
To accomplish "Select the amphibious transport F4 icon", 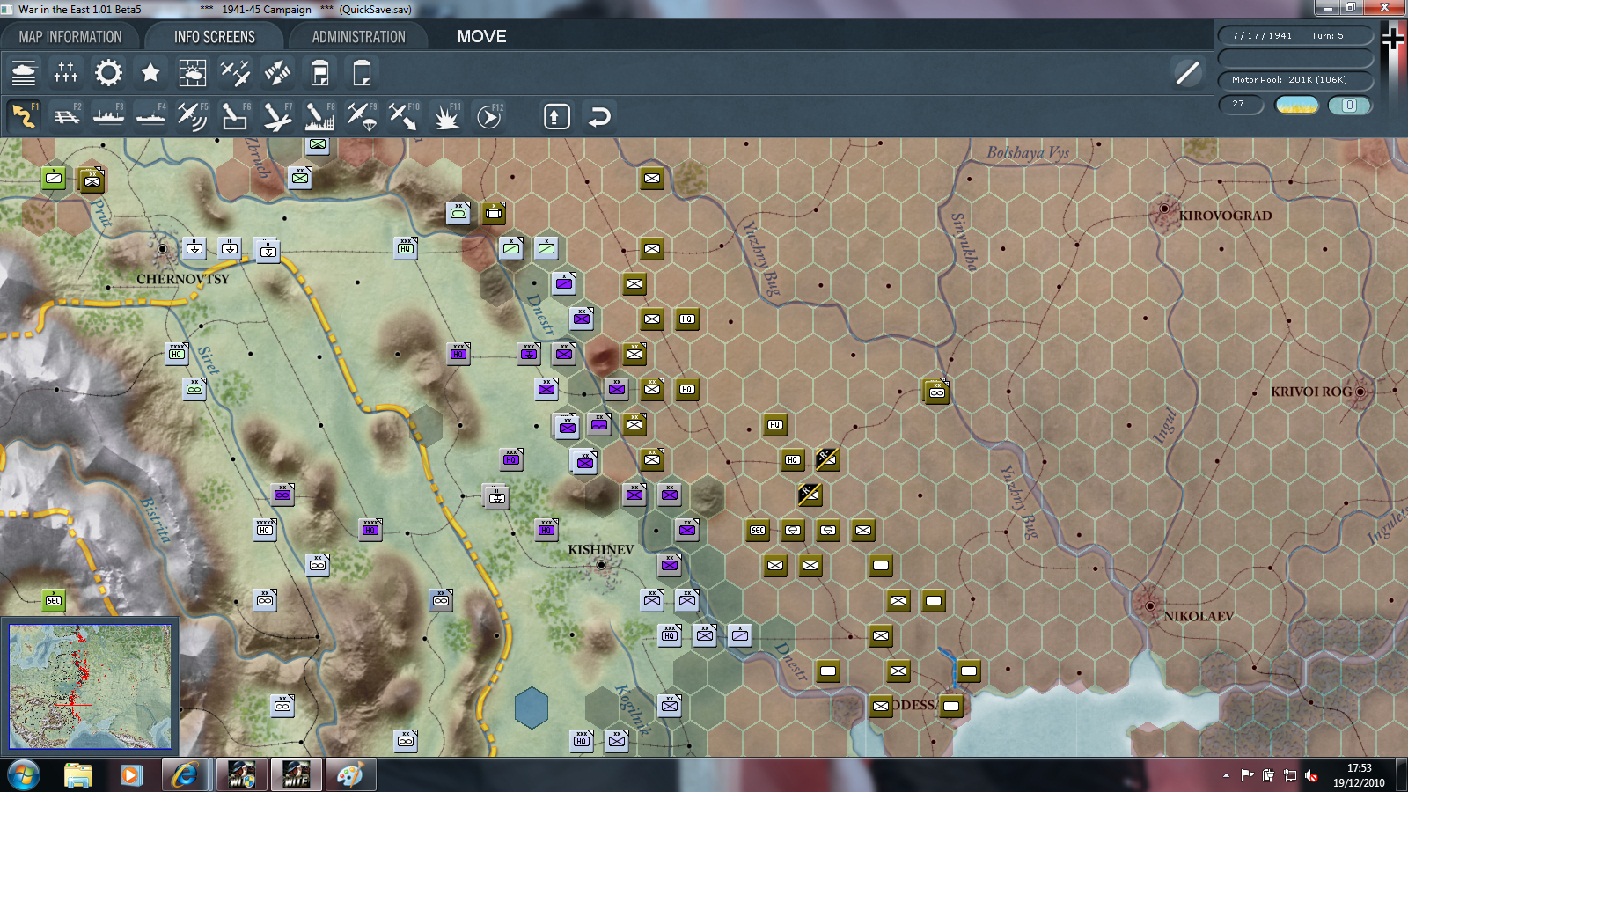I will pos(150,116).
